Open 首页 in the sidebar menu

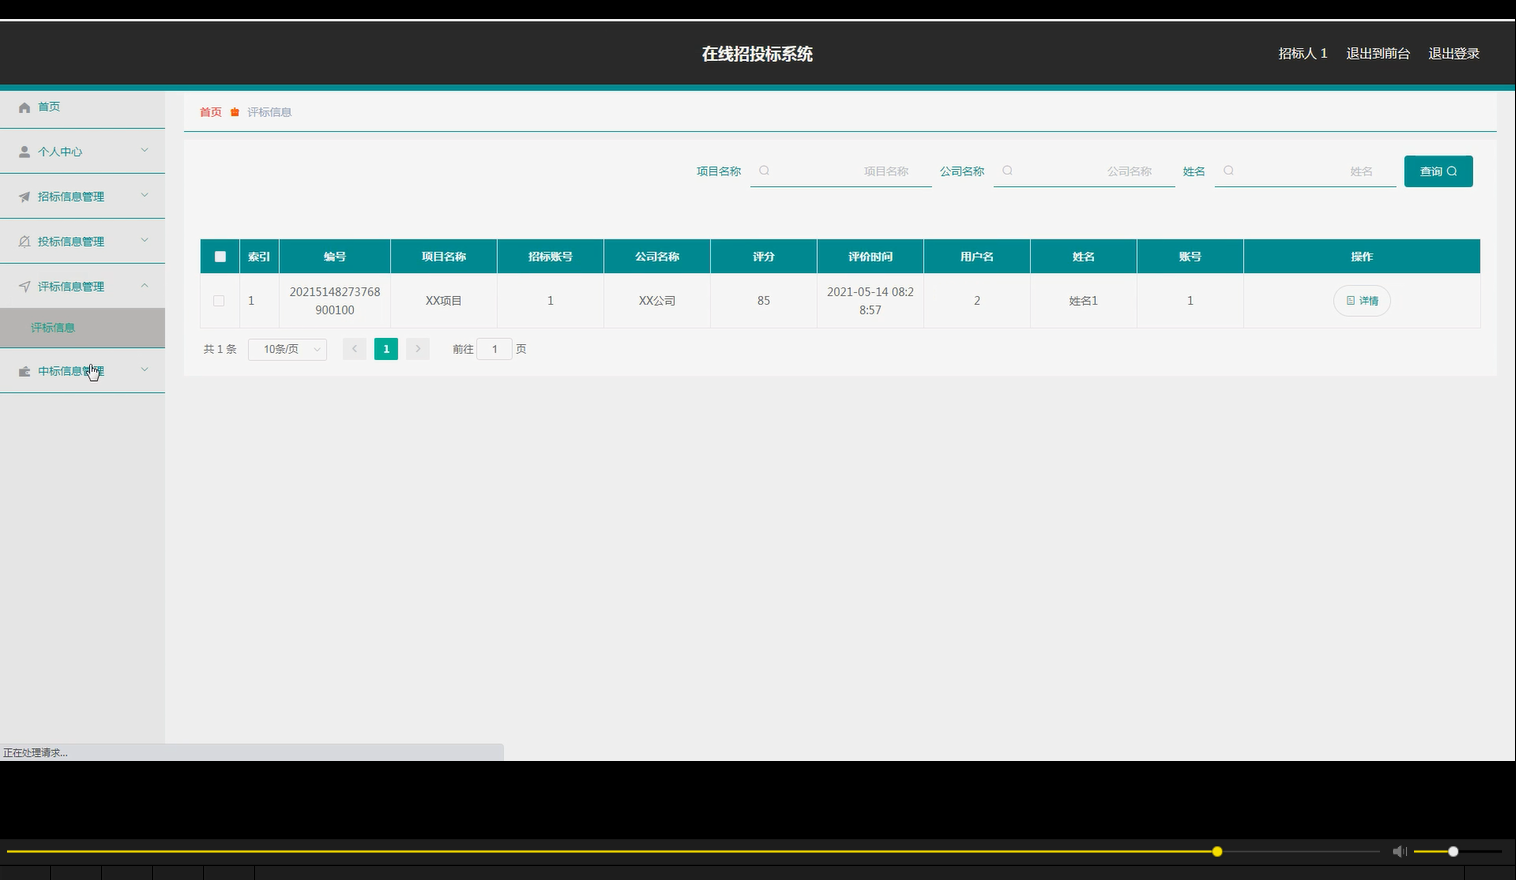[82, 107]
